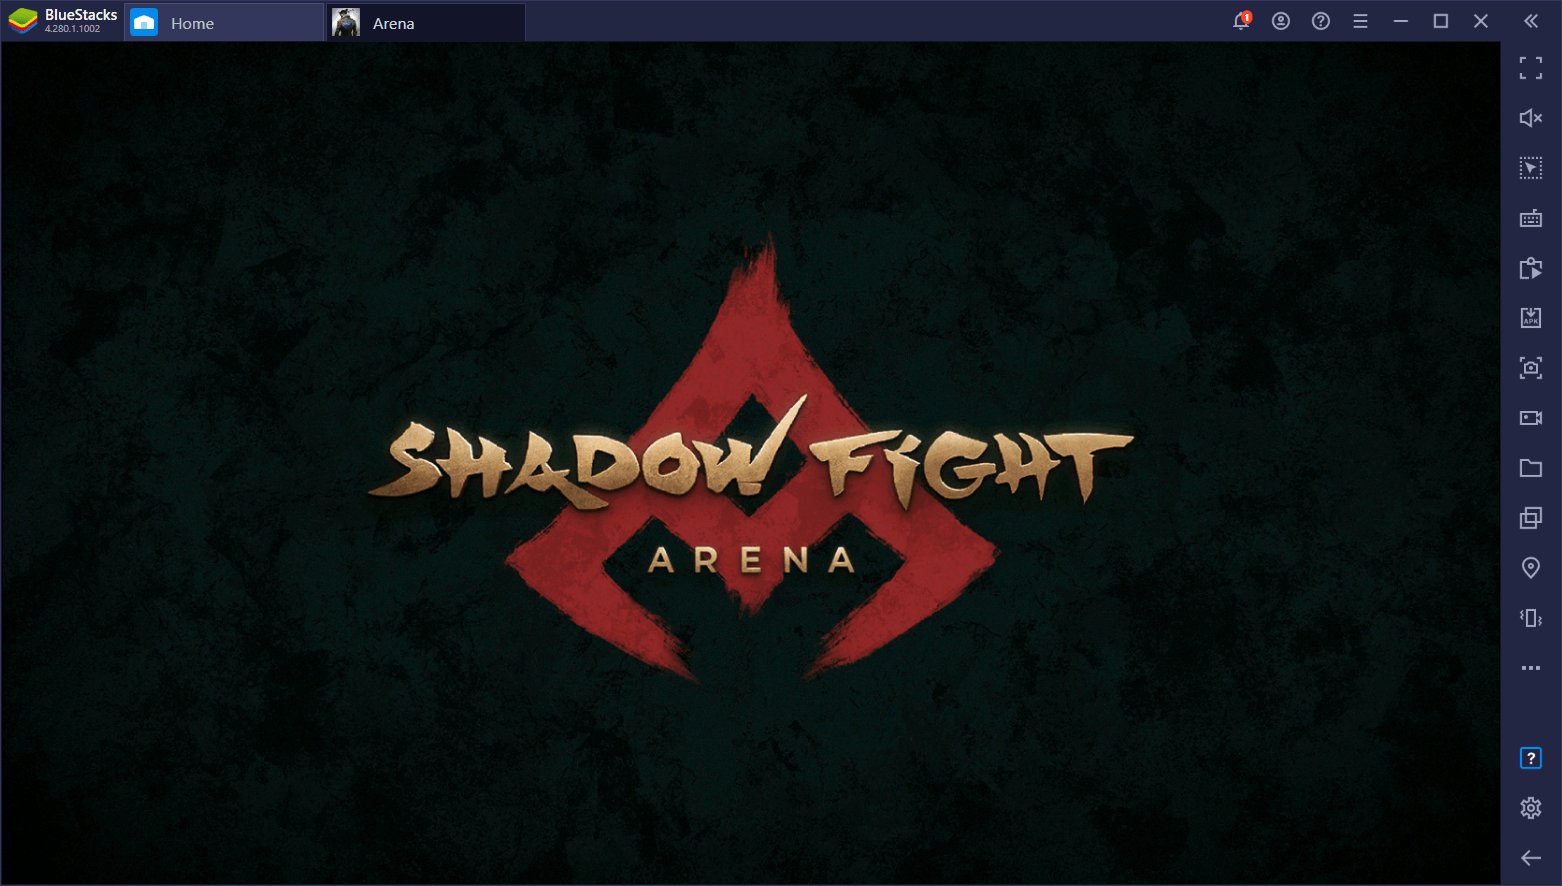Screen dimensions: 1562x886
Task: Select the Arena game tab
Action: pyautogui.click(x=426, y=22)
